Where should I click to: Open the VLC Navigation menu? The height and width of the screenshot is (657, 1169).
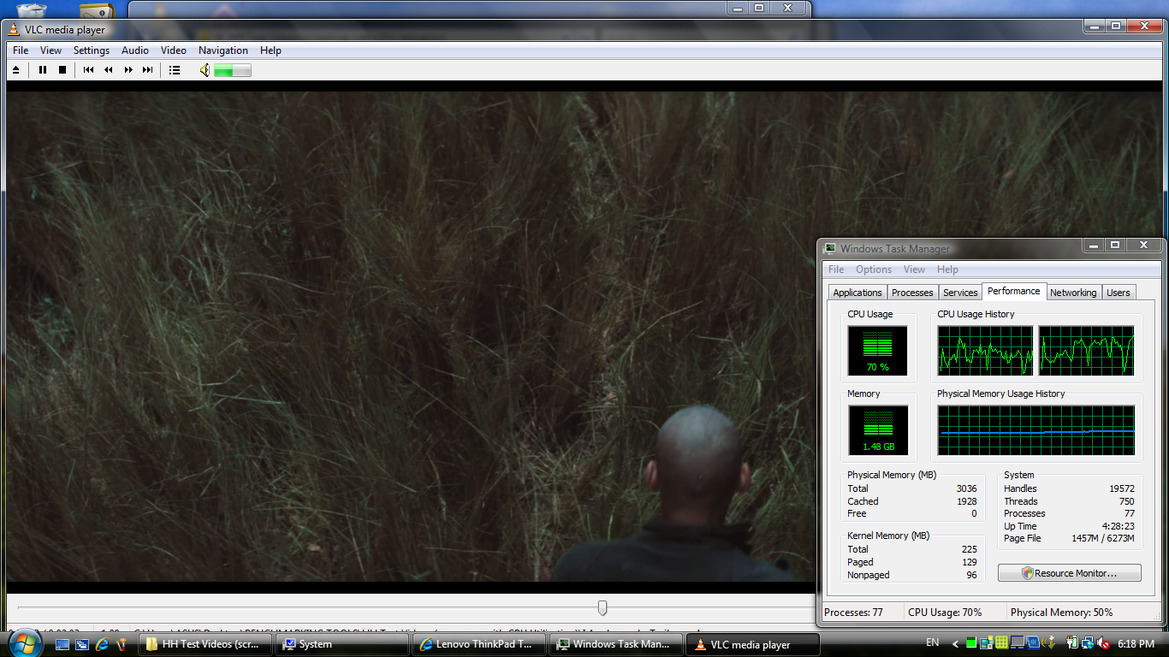[223, 51]
